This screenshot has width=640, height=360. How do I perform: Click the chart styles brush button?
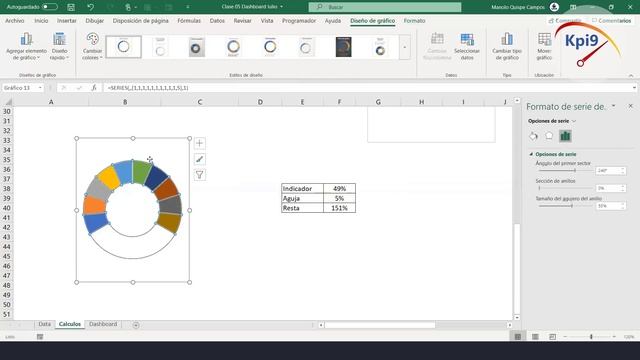click(x=200, y=159)
